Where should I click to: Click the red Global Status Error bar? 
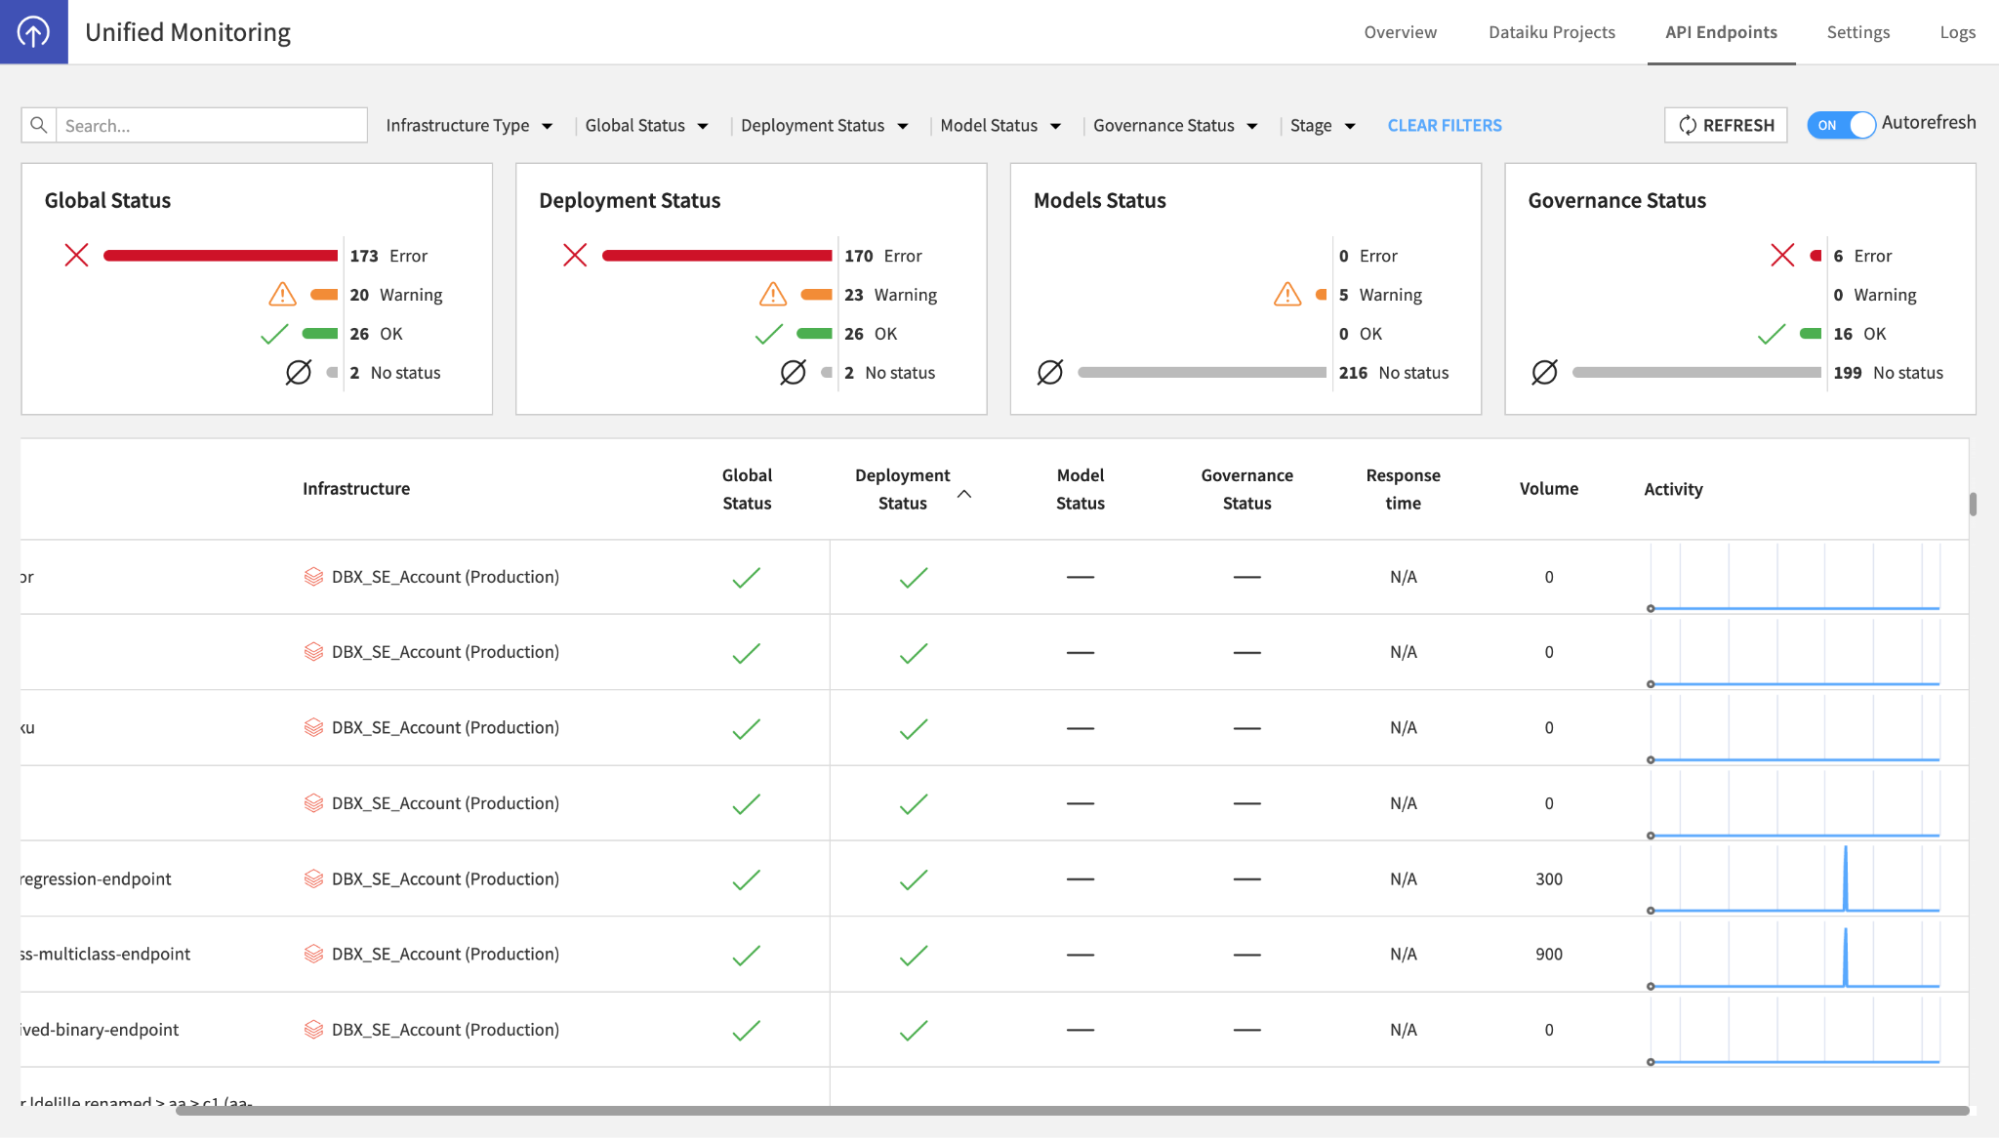pyautogui.click(x=220, y=256)
